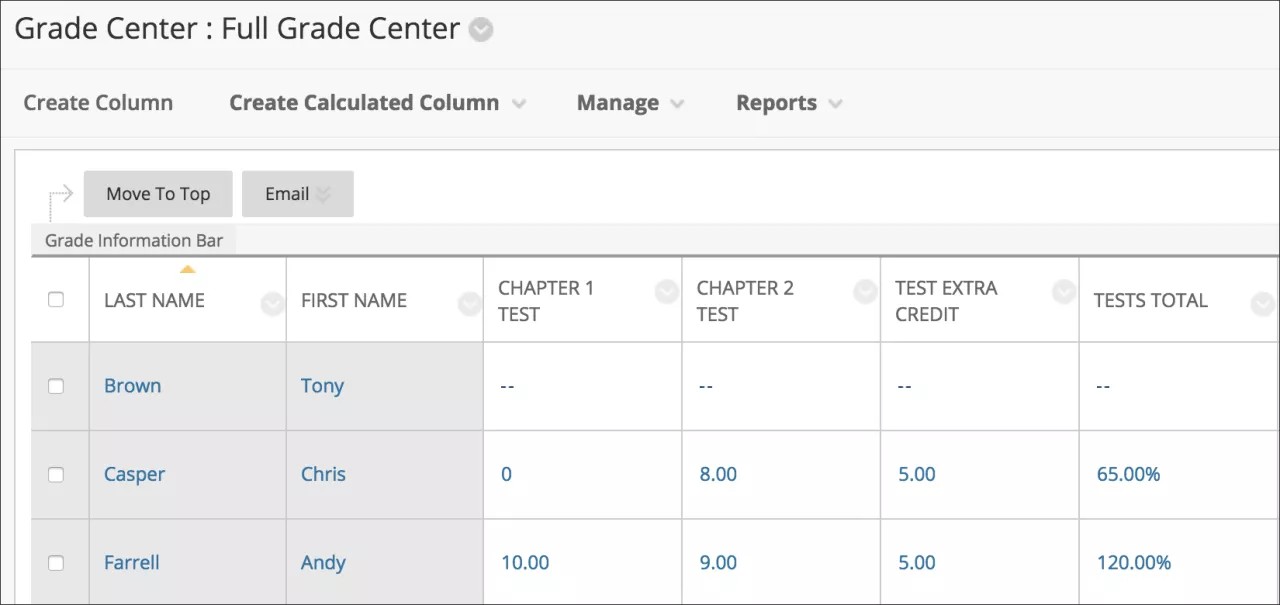Image resolution: width=1280 pixels, height=605 pixels.
Task: Select Create Column from the action bar
Action: click(98, 102)
